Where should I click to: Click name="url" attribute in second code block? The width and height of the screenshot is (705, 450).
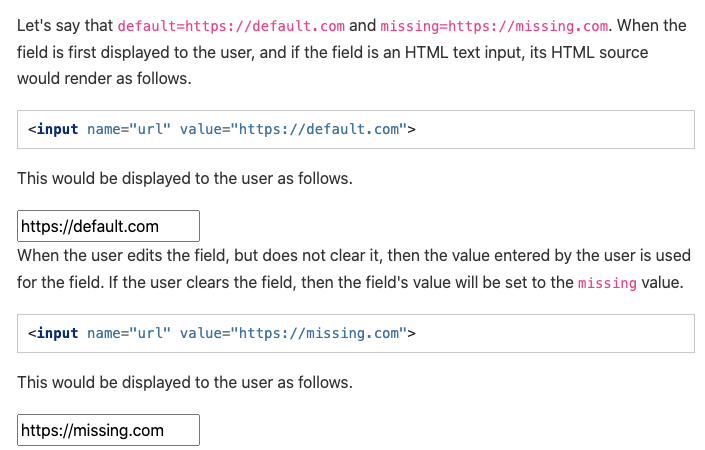(x=129, y=334)
